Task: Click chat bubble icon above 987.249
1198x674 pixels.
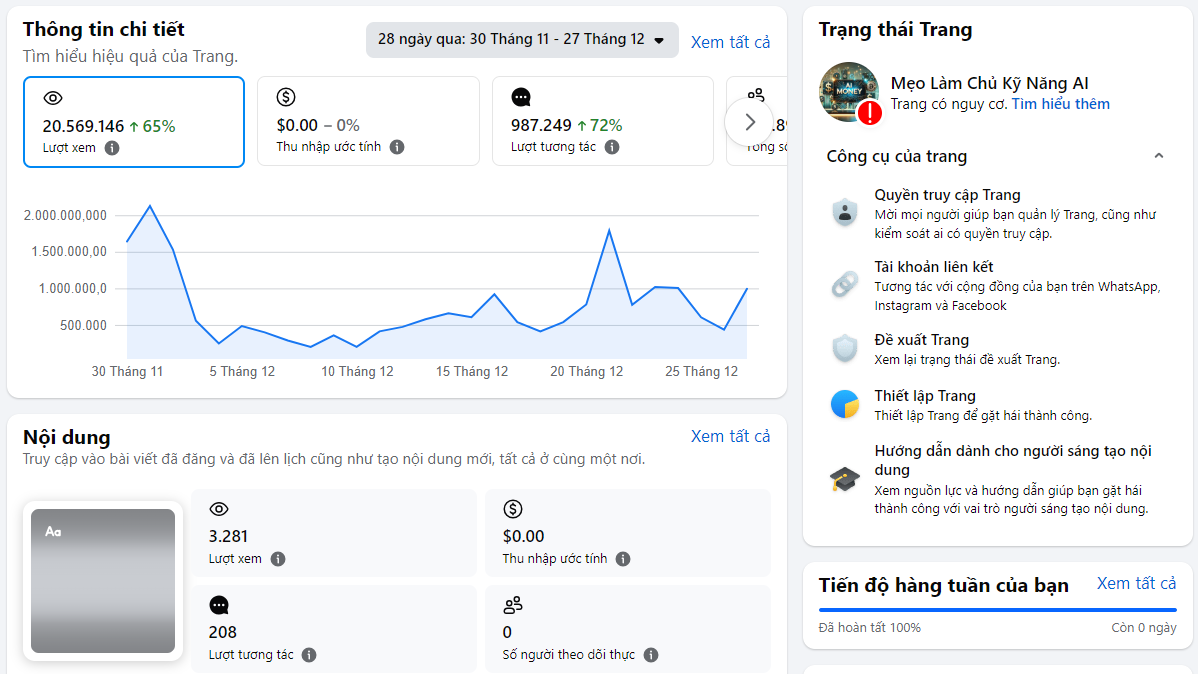Action: coord(520,97)
